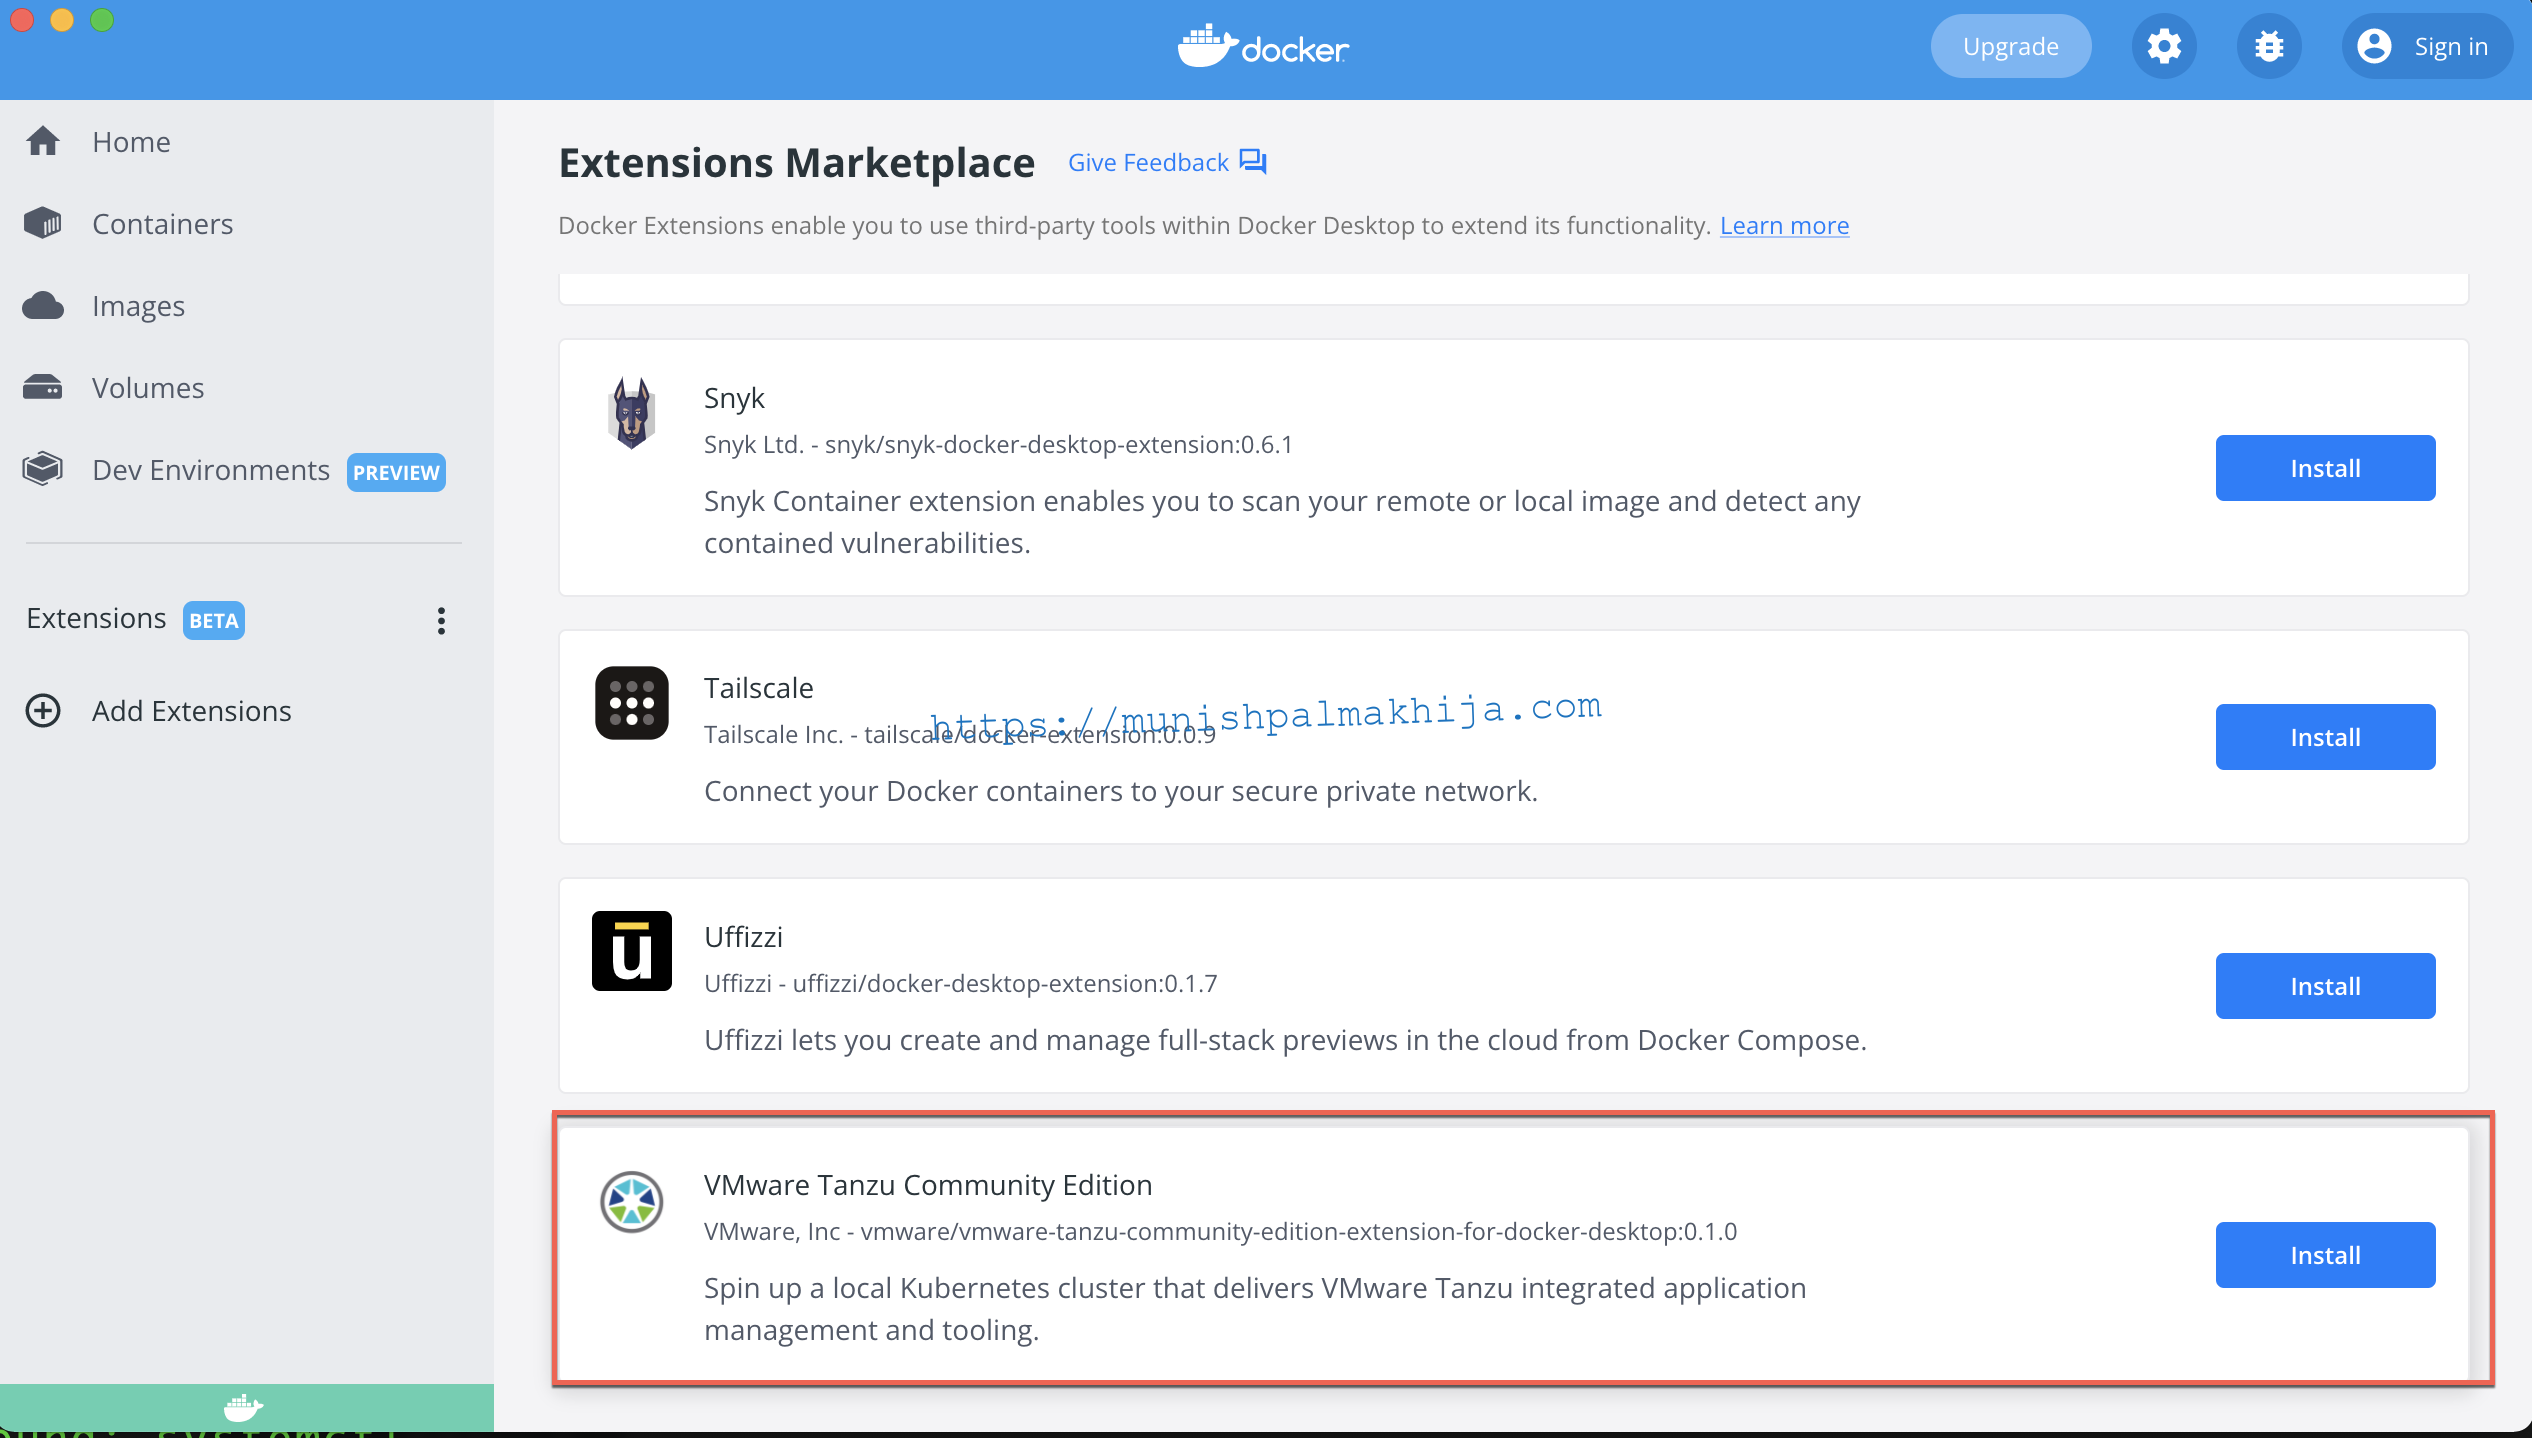2532x1438 pixels.
Task: Click the Uffizzi logo
Action: [x=631, y=951]
